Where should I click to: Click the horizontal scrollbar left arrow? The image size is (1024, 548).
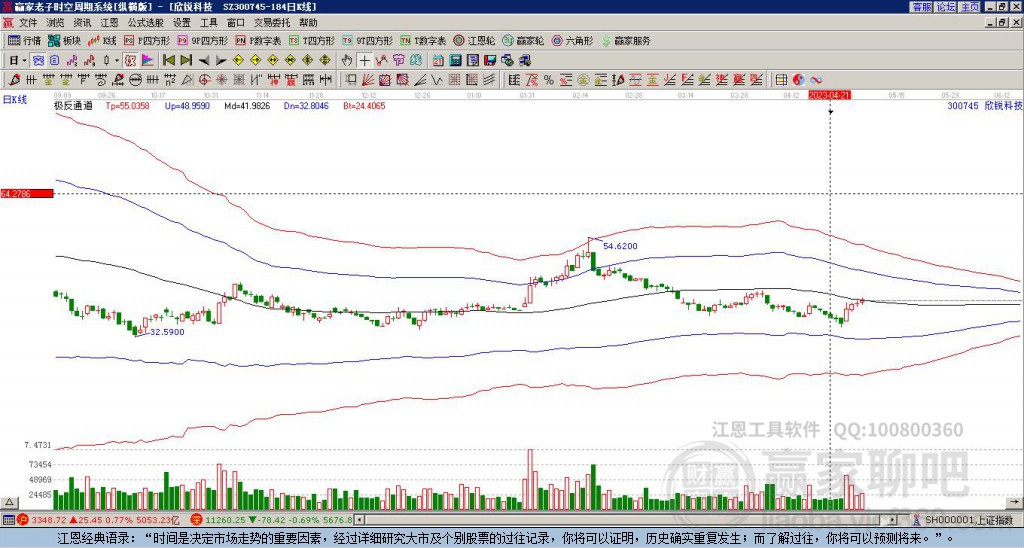[x=359, y=521]
